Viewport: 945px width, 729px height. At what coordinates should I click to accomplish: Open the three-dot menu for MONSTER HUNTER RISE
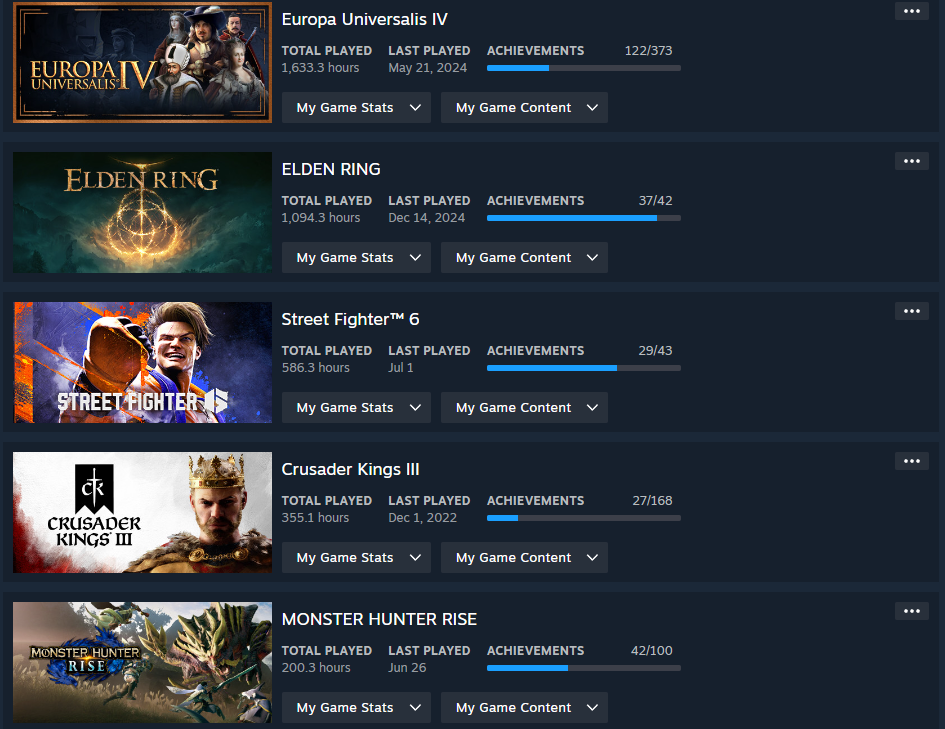(911, 611)
